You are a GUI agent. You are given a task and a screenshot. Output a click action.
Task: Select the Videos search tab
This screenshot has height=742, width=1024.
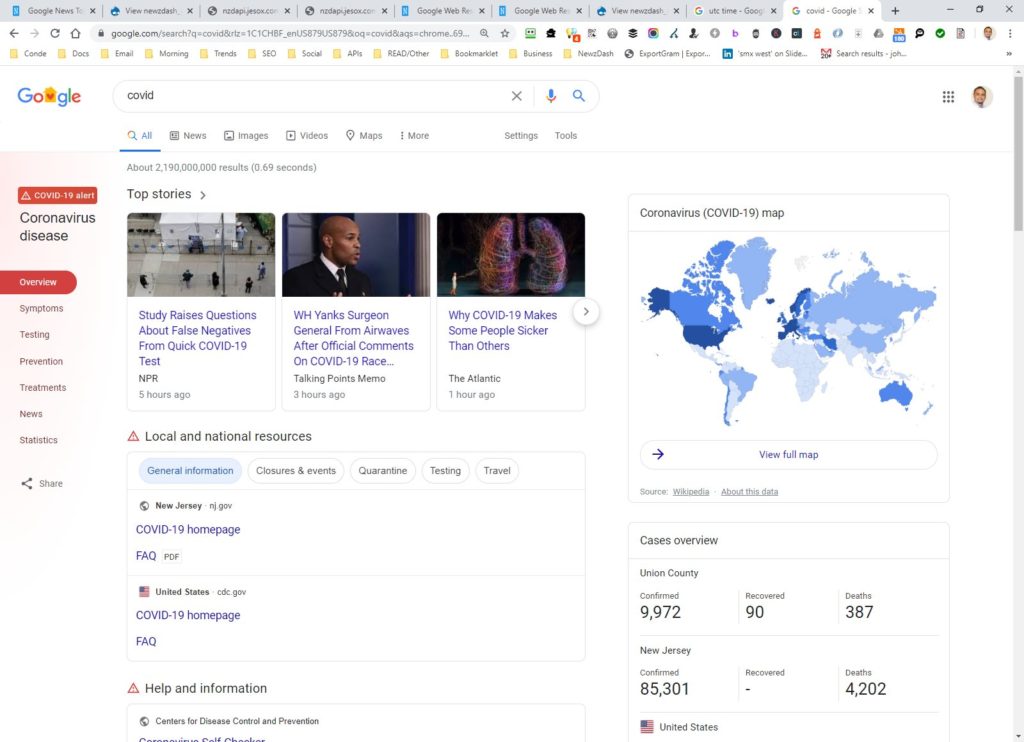(x=307, y=136)
